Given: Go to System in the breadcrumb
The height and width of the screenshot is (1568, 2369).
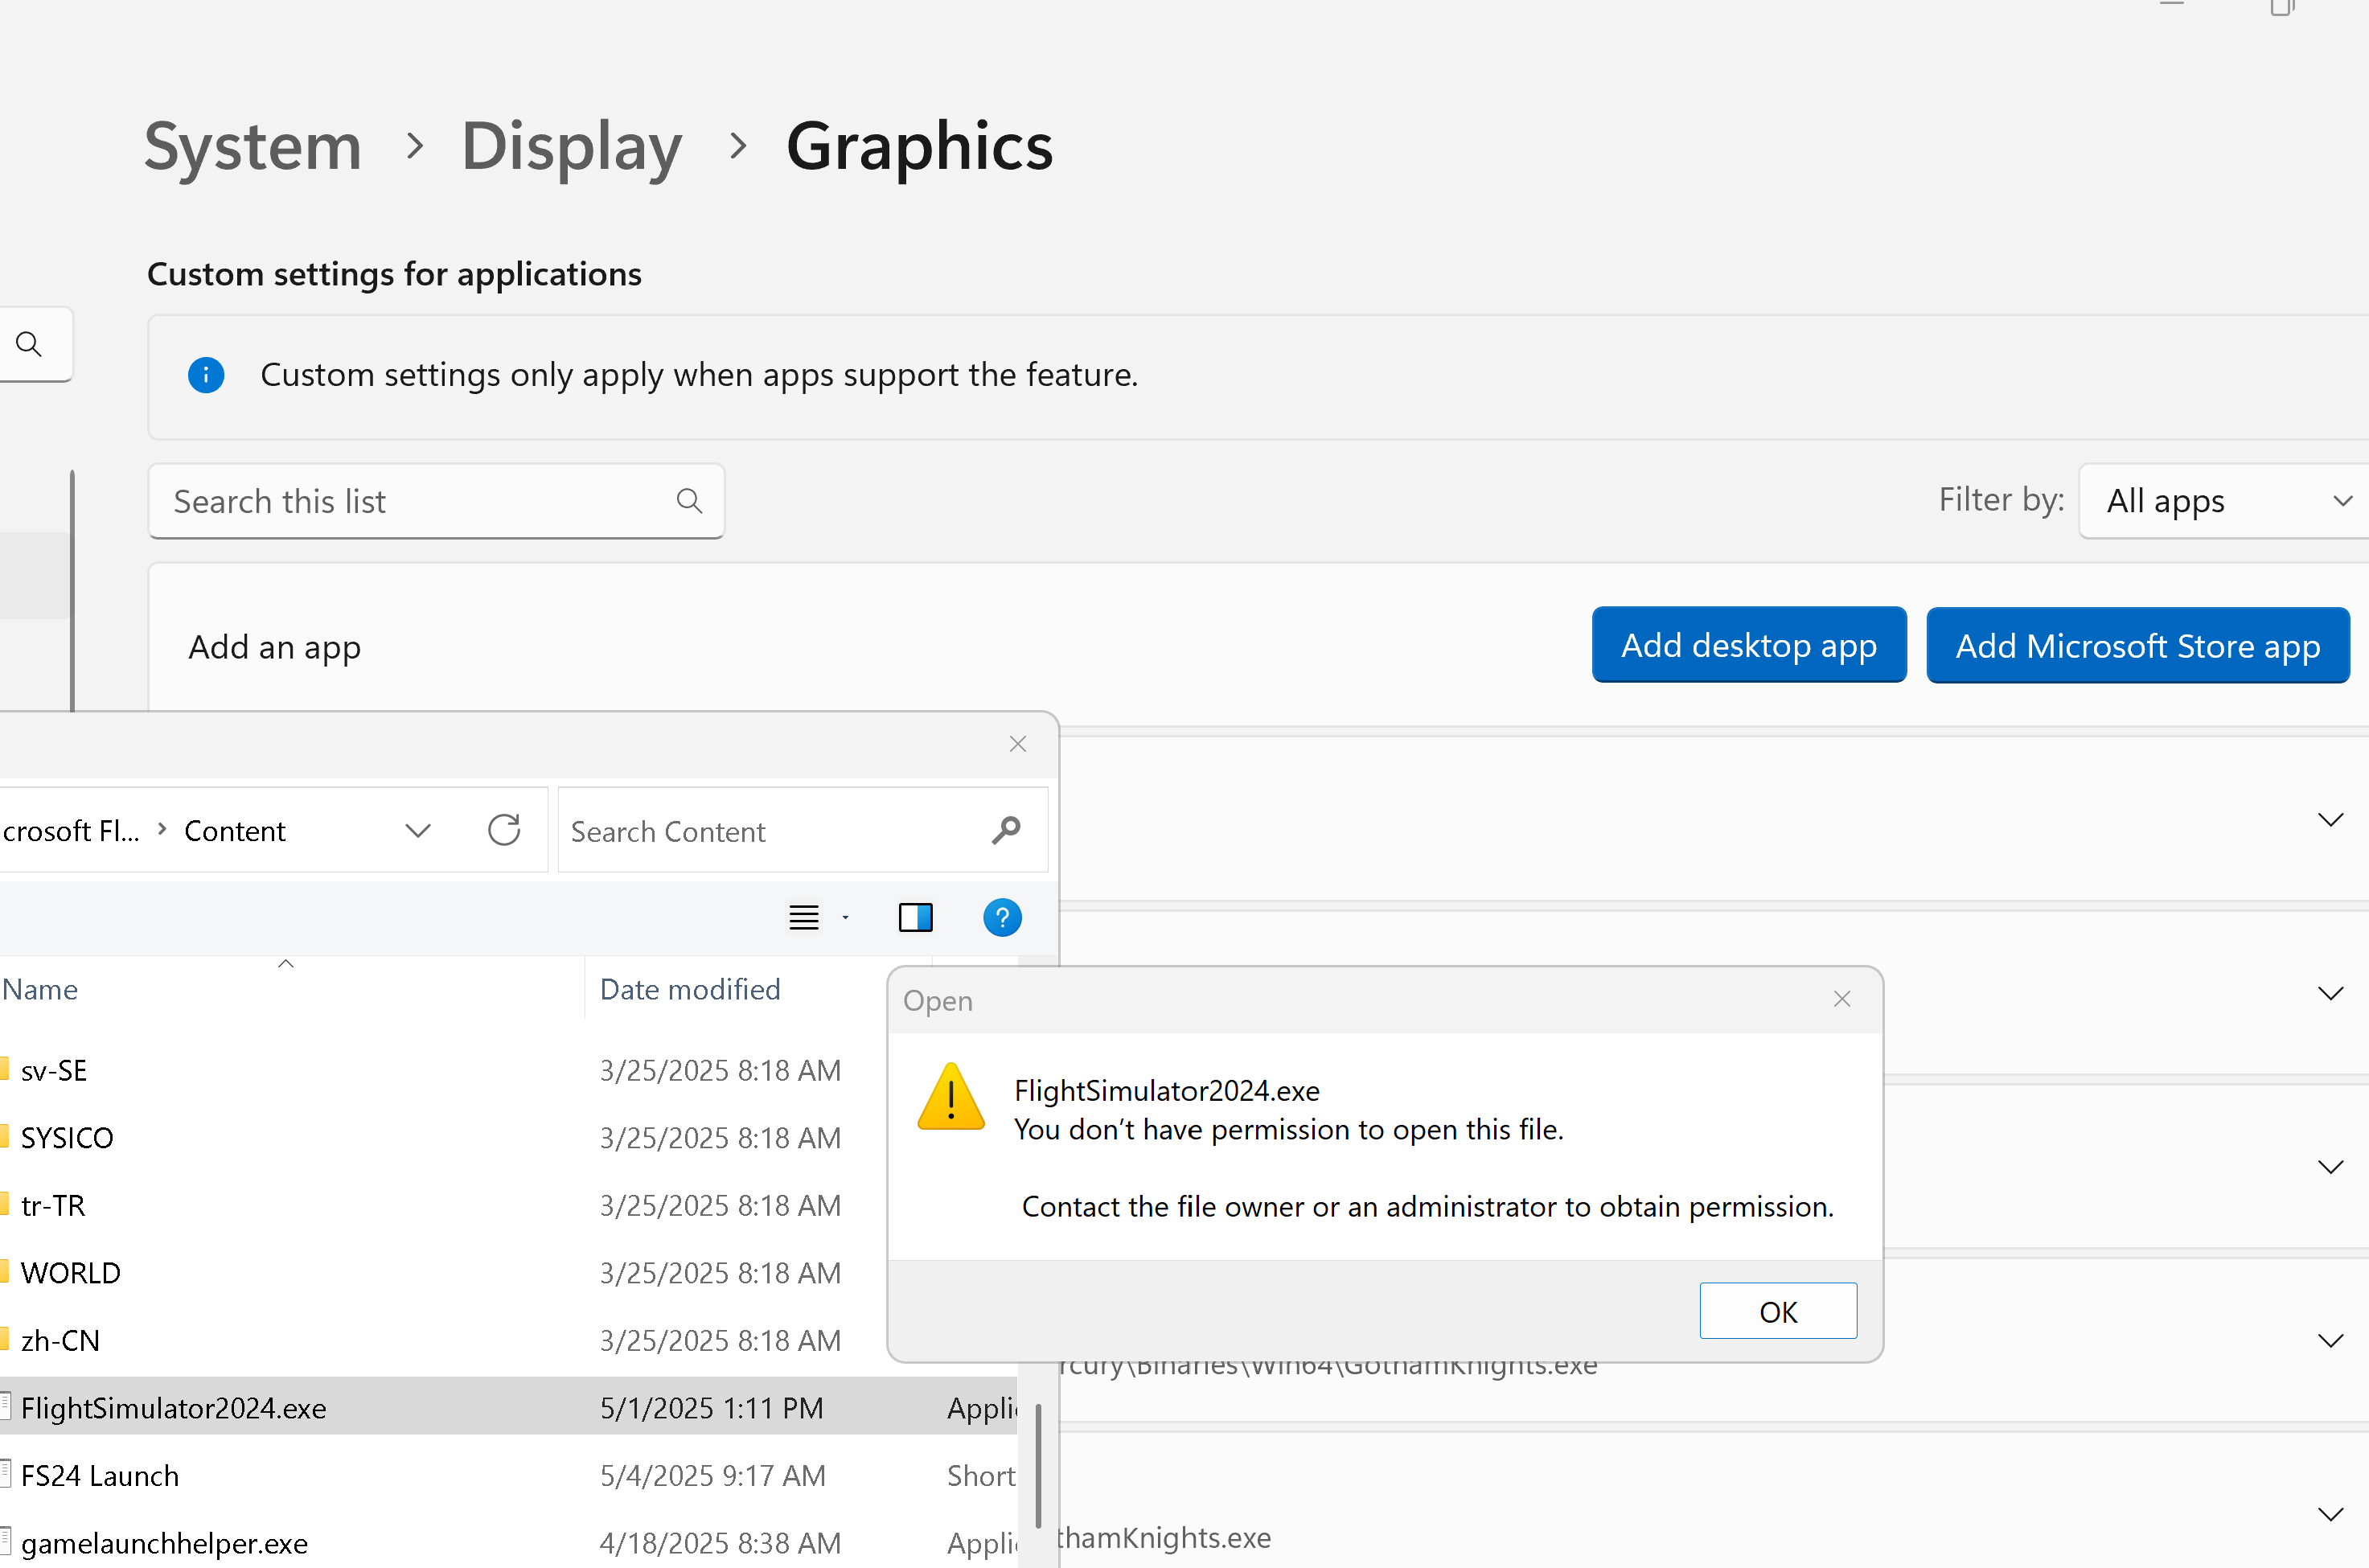Looking at the screenshot, I should (x=253, y=146).
